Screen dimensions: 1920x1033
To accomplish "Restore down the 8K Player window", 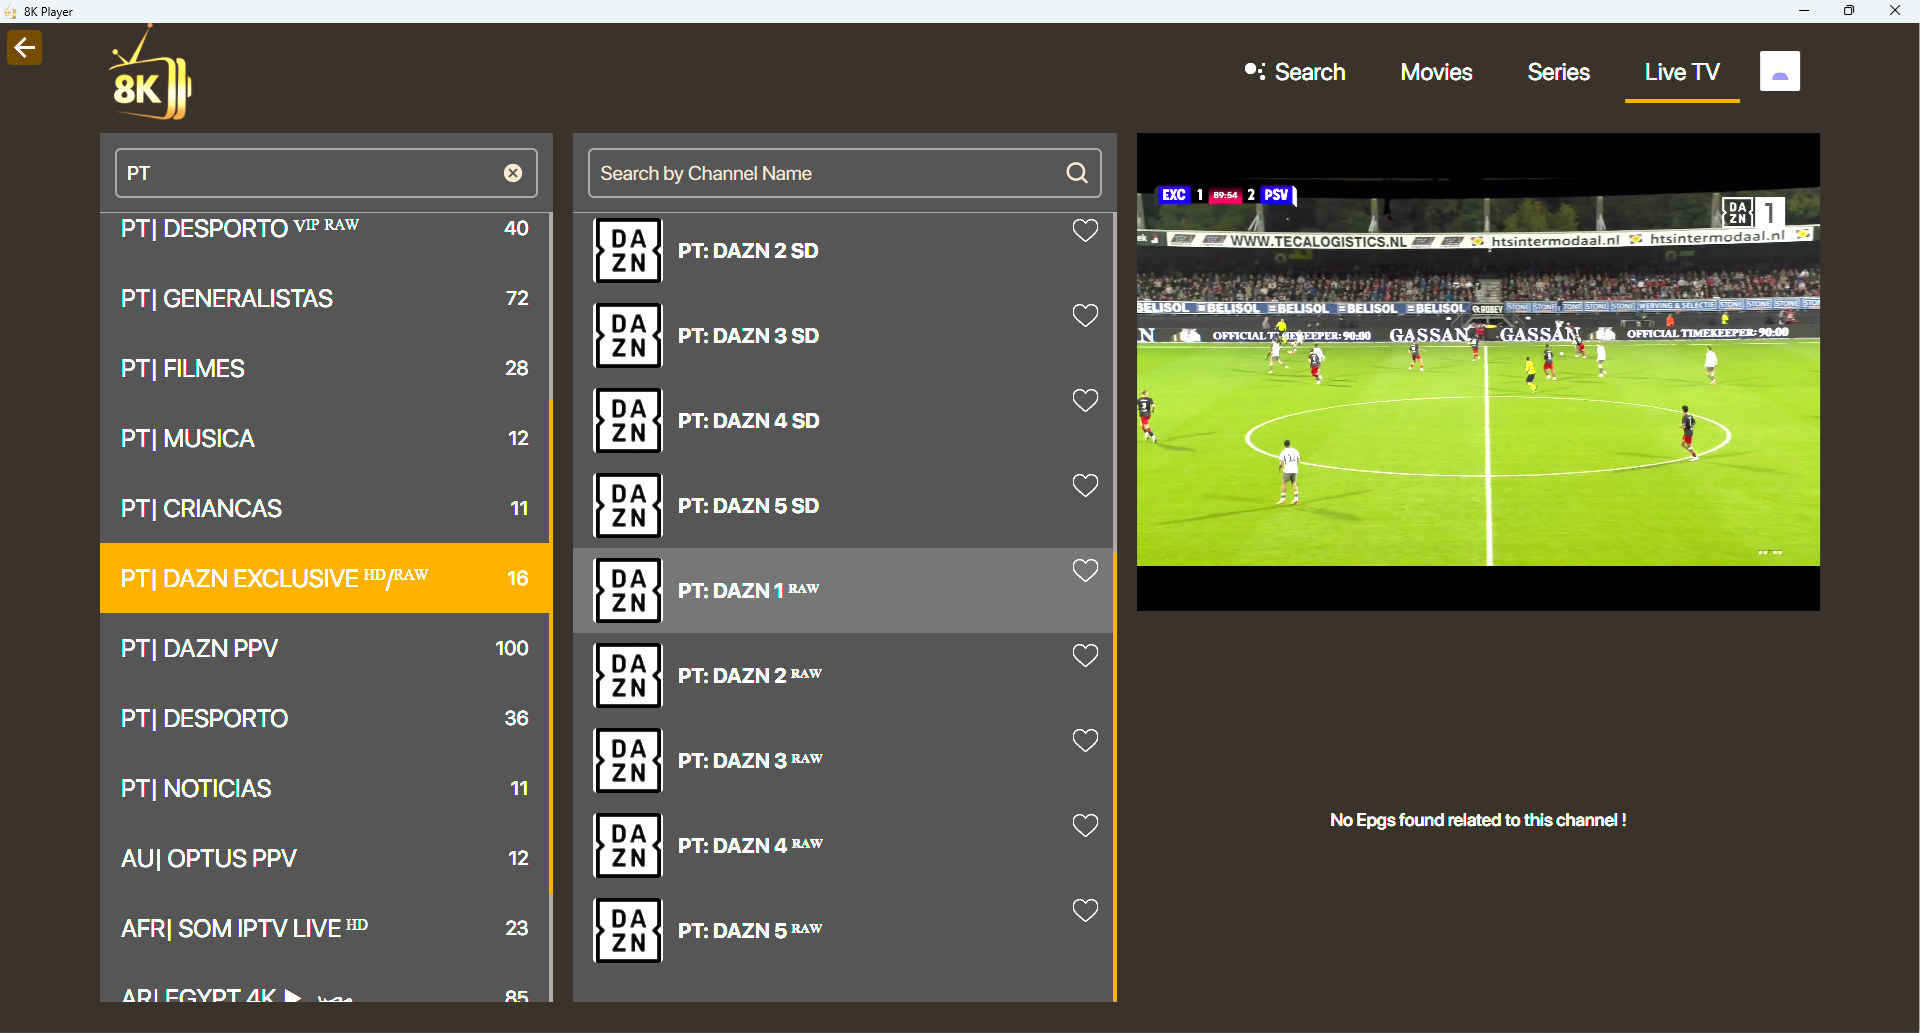I will tap(1849, 11).
